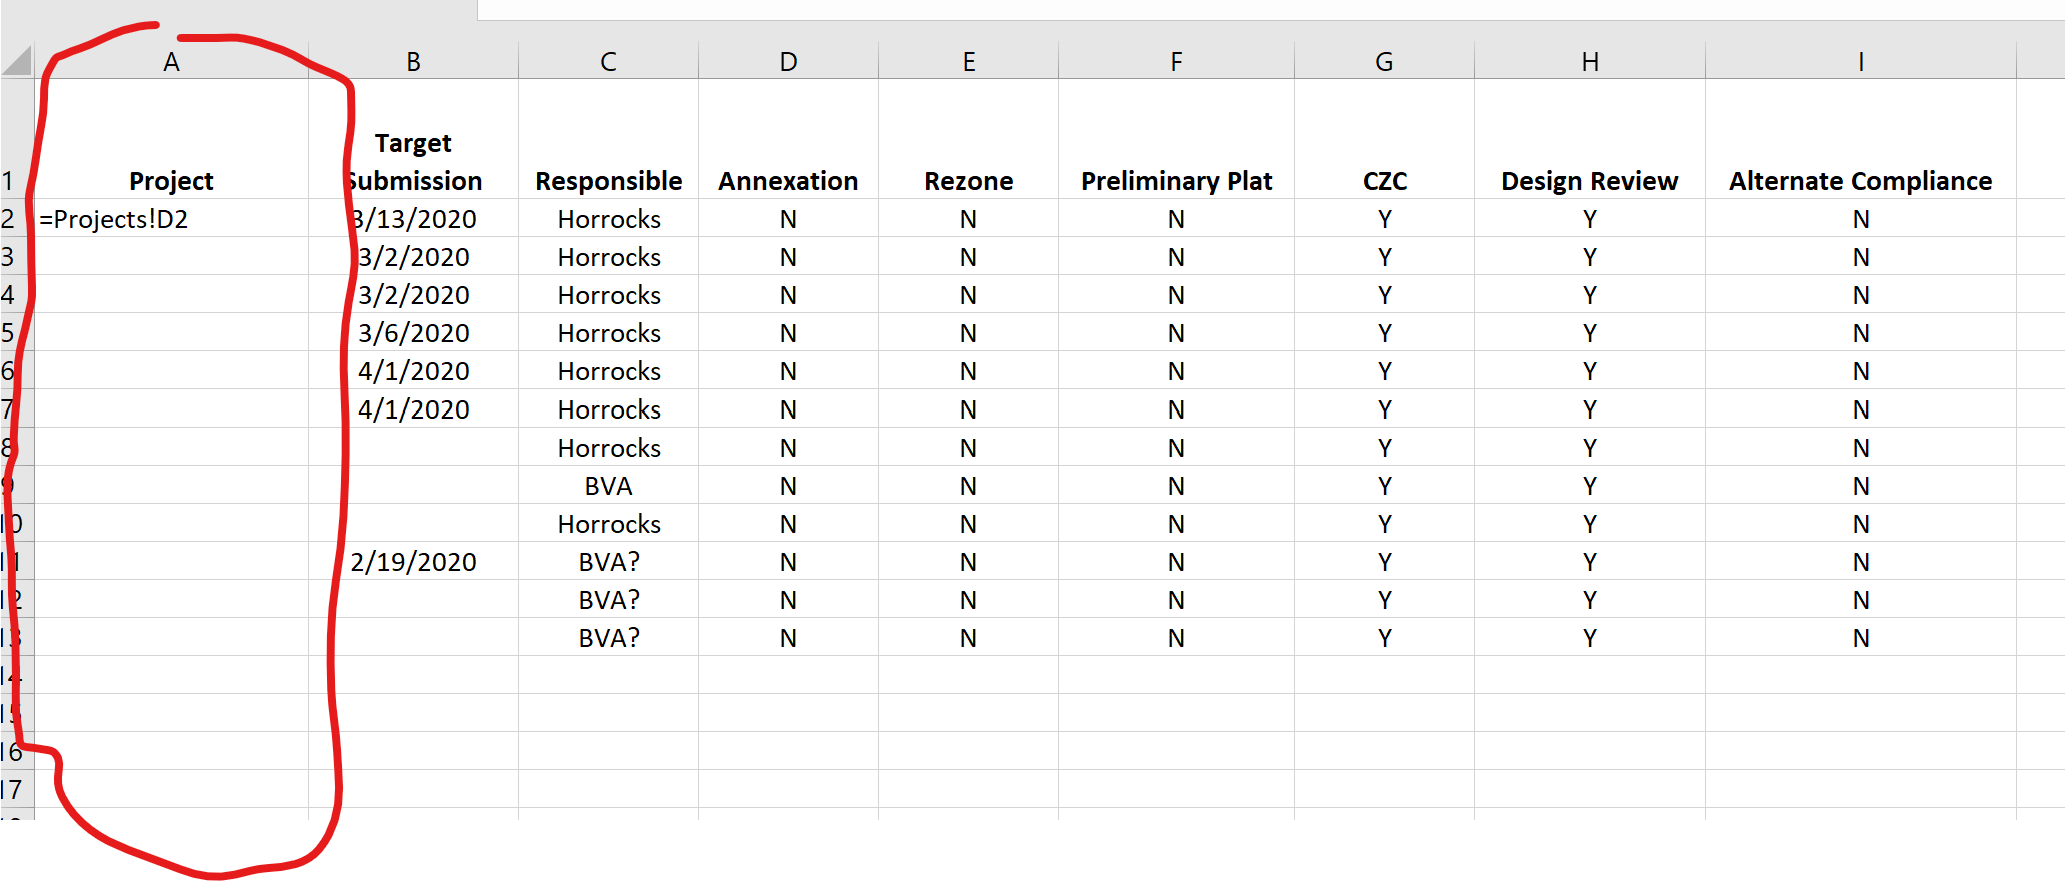Select the Preliminary Plat header cell

click(1176, 139)
